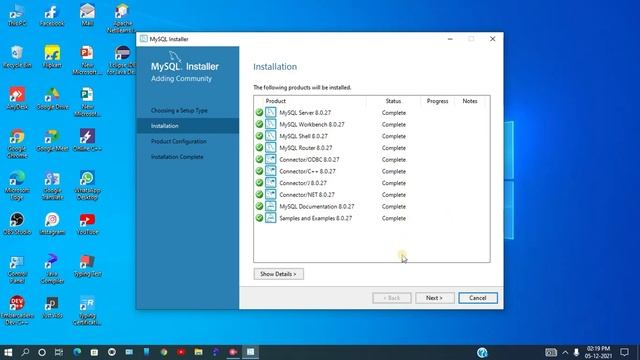Open the This PC desktop icon
This screenshot has height=360, width=640.
click(17, 16)
